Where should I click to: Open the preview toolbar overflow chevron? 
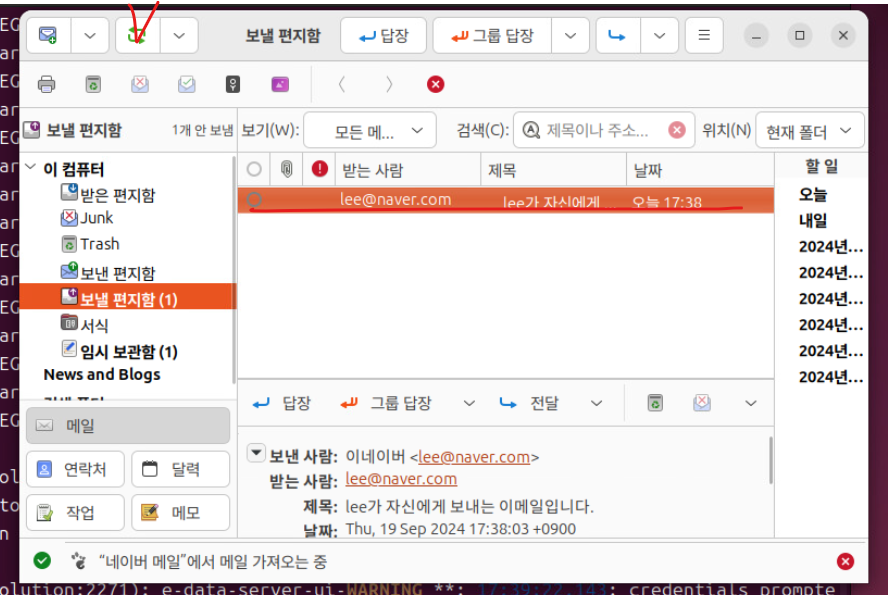pyautogui.click(x=751, y=403)
